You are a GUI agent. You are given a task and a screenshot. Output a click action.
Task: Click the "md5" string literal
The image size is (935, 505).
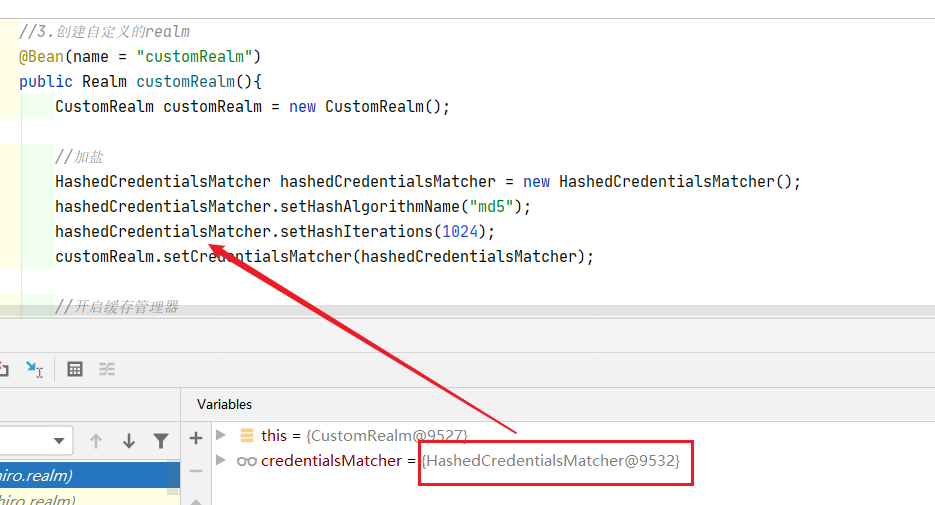coord(491,207)
